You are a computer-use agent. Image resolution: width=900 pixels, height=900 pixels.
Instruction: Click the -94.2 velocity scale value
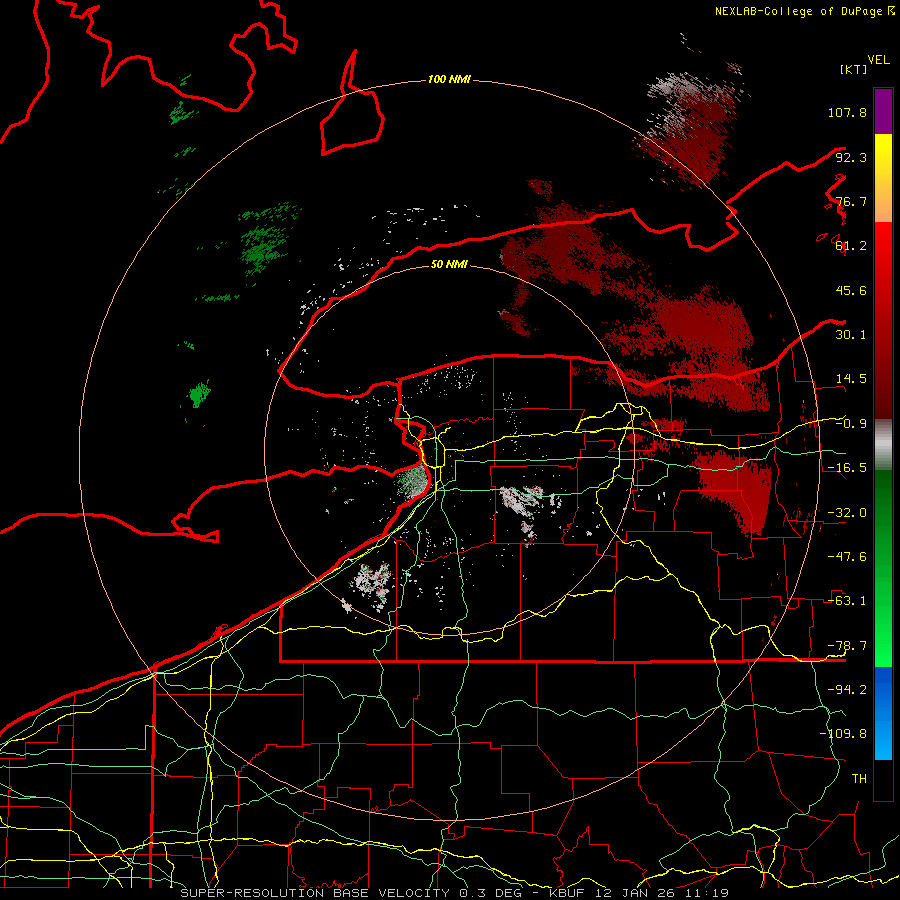click(847, 690)
